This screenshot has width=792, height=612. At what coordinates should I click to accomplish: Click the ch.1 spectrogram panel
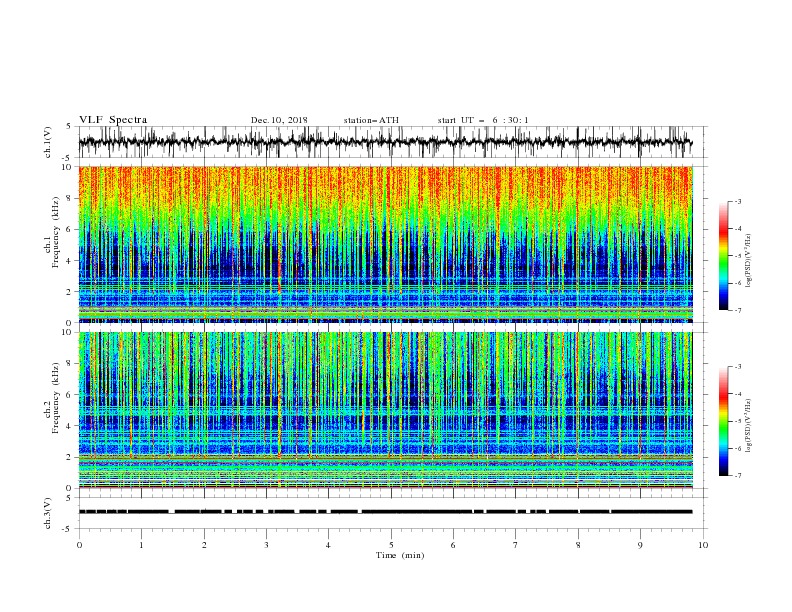tap(386, 244)
